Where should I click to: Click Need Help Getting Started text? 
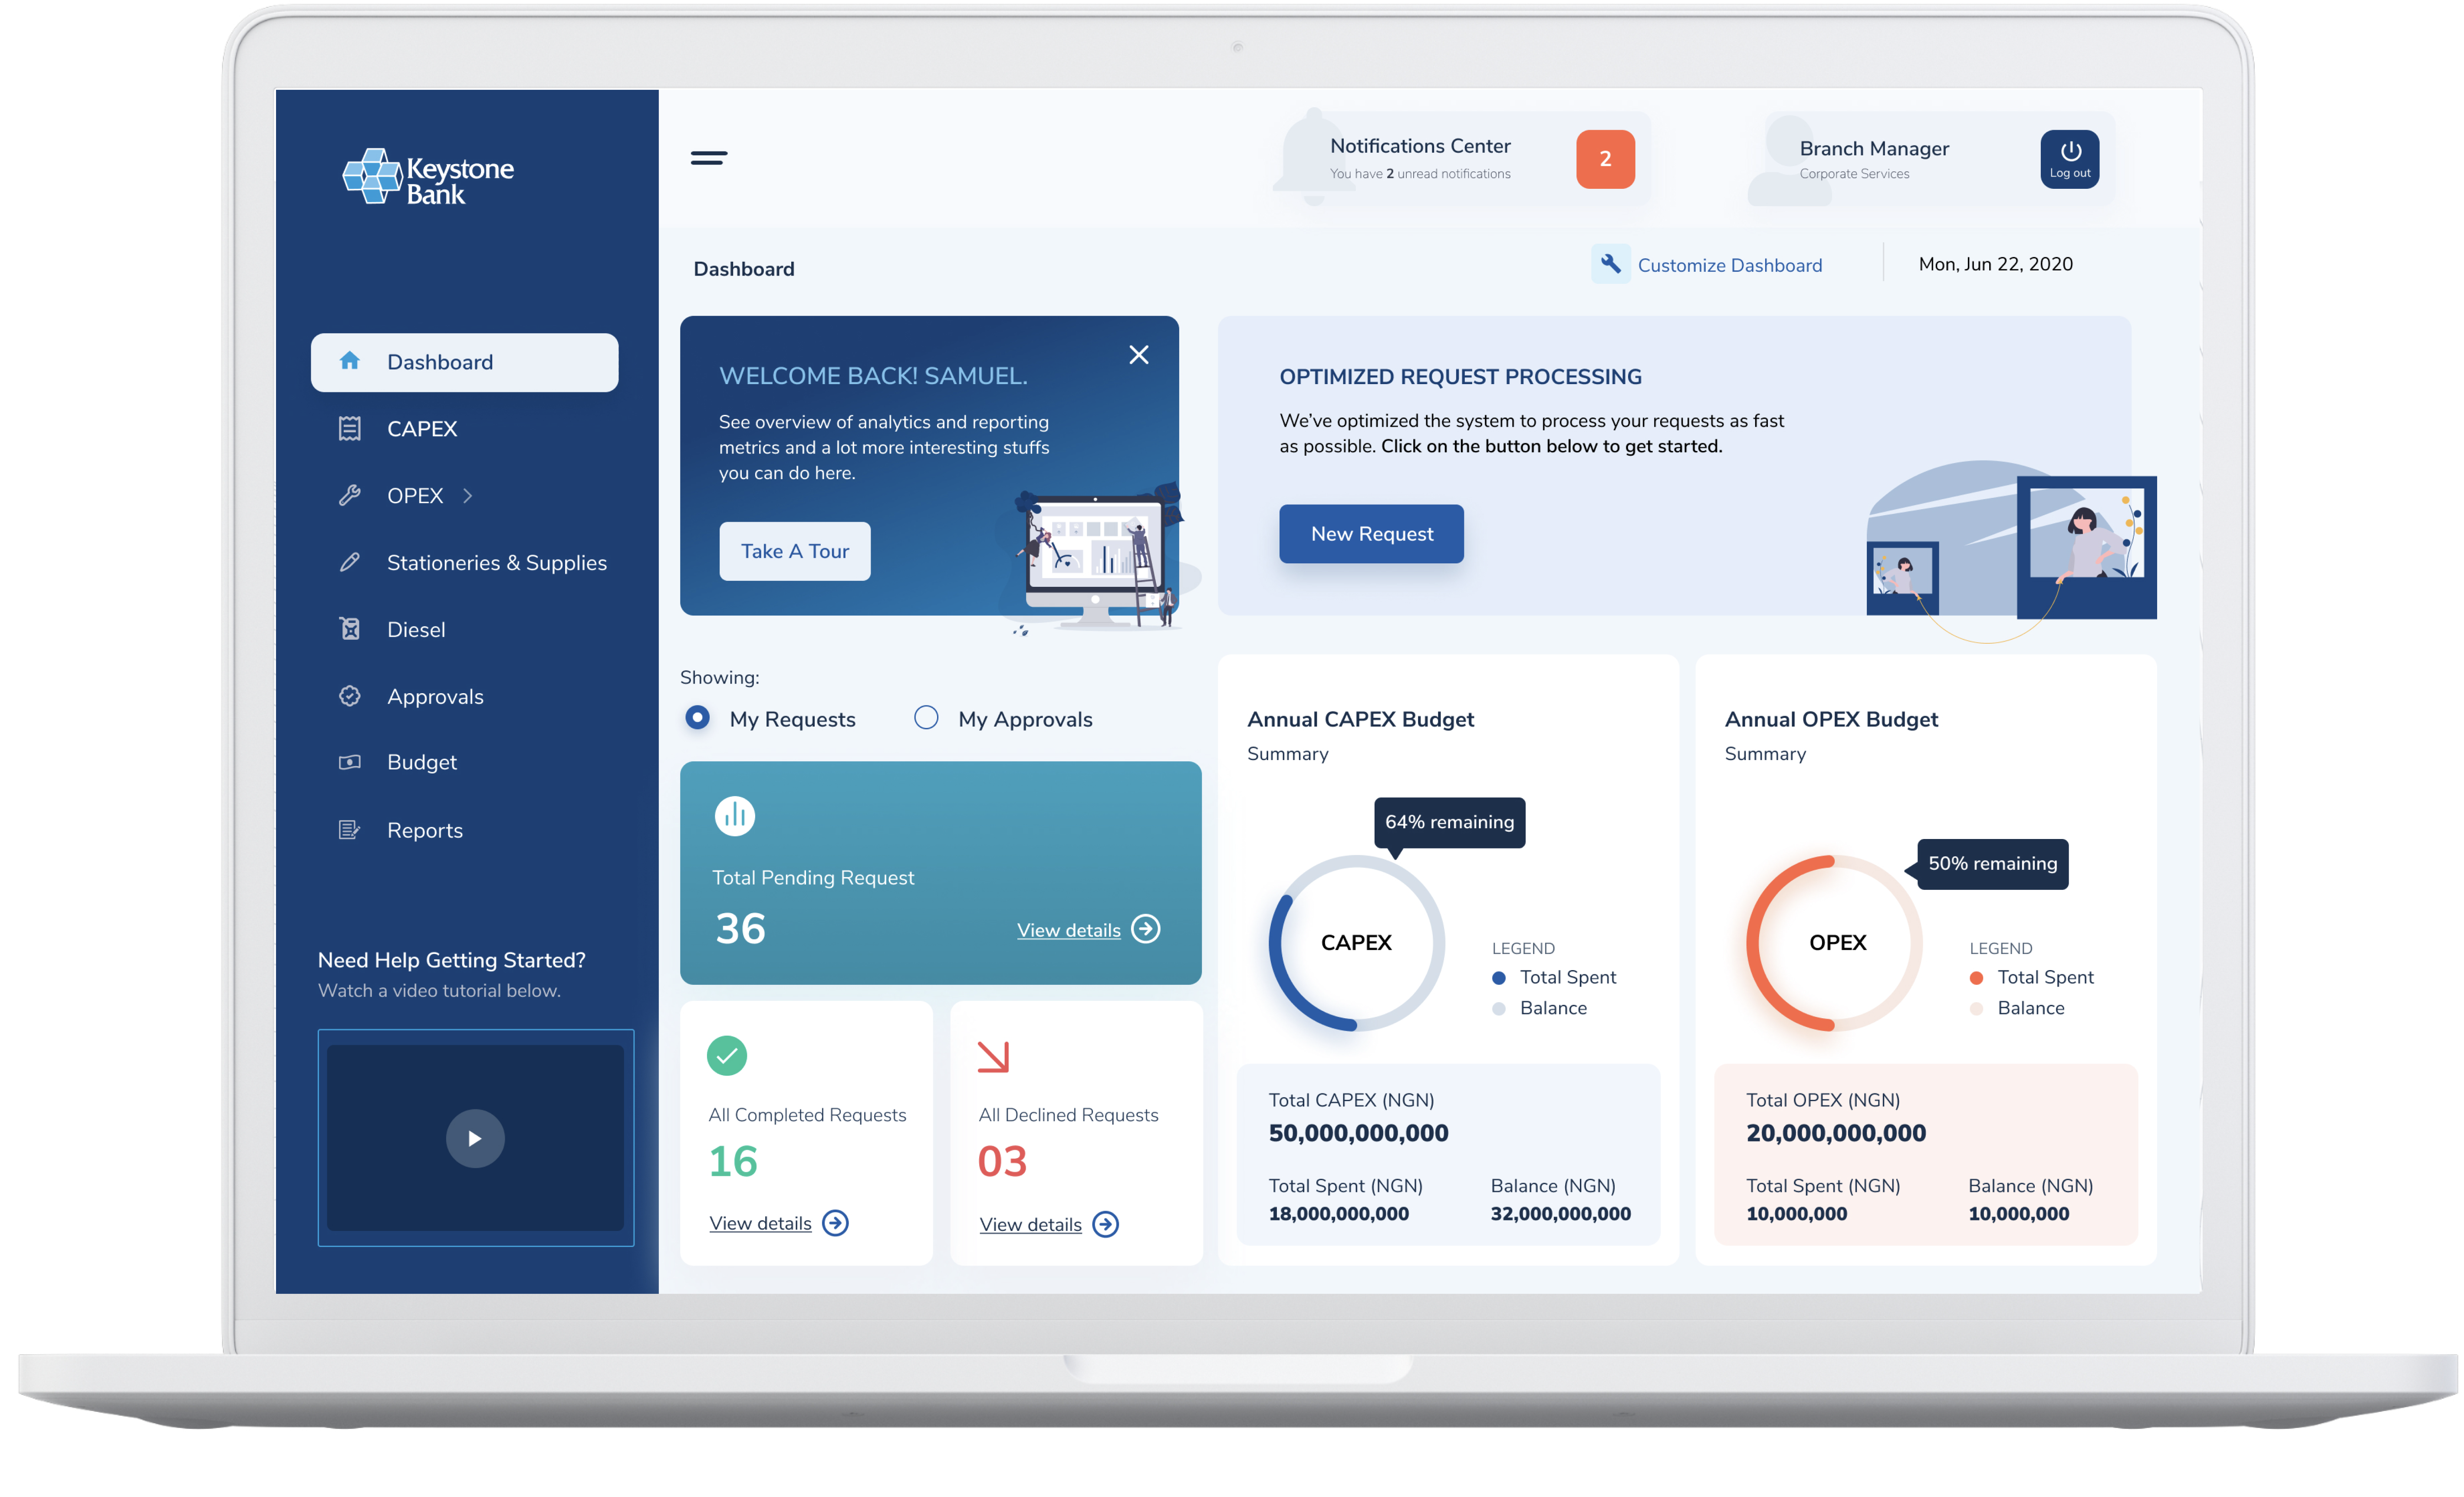click(x=451, y=960)
